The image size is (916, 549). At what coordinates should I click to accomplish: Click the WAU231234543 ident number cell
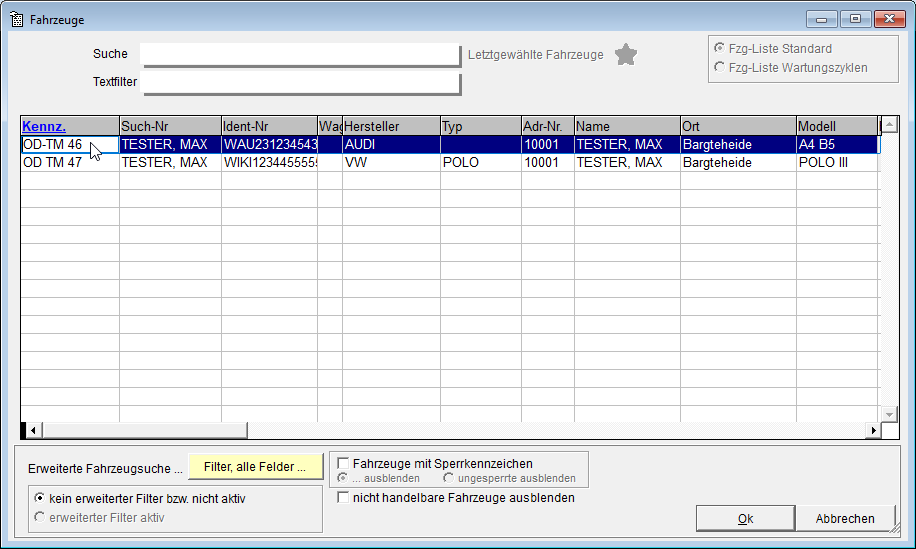(269, 144)
